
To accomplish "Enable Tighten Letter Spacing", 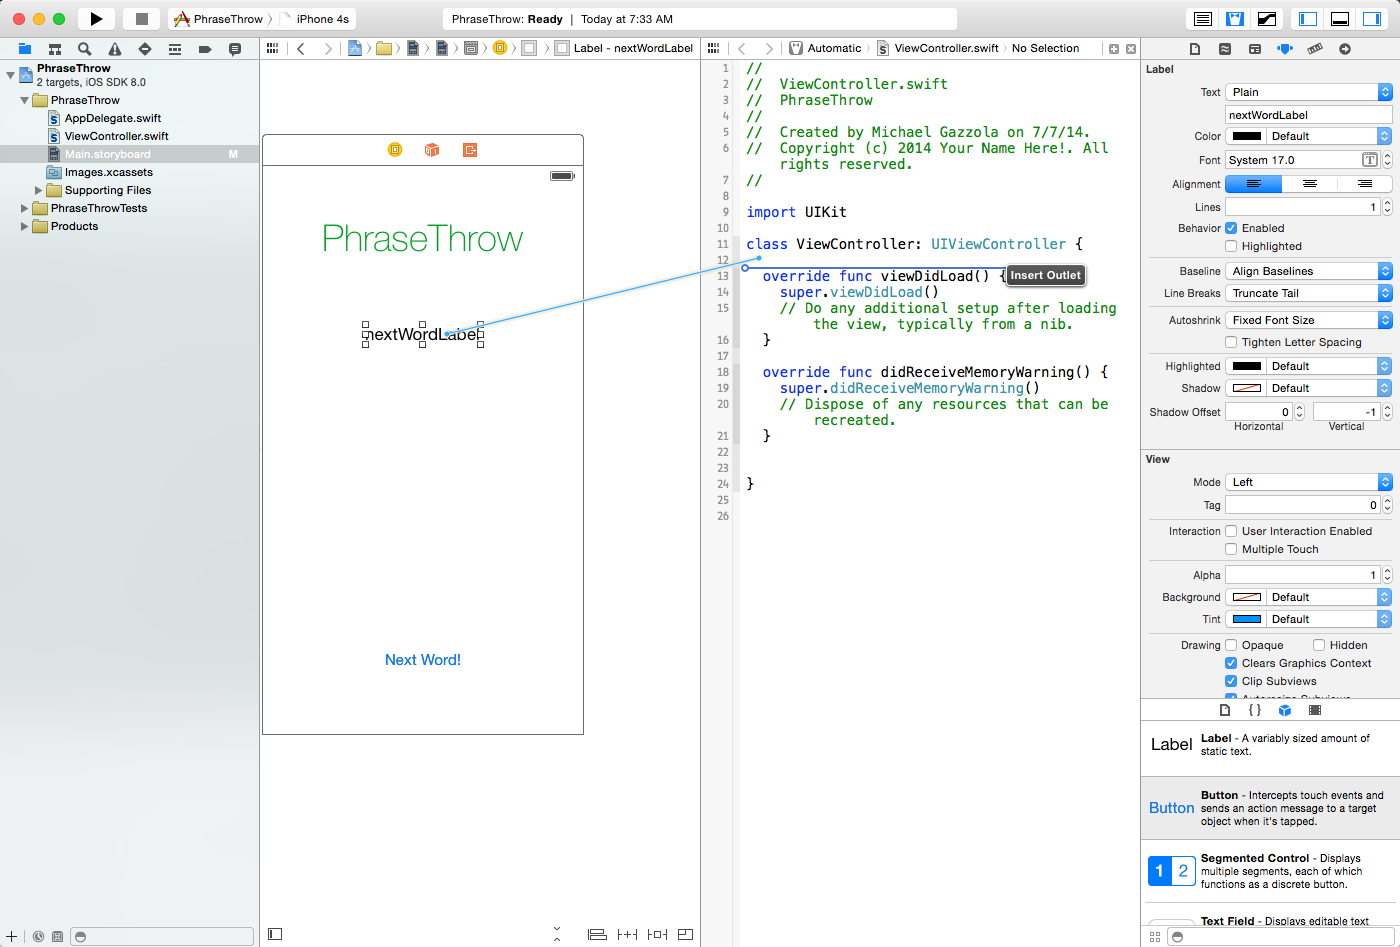I will 1231,342.
